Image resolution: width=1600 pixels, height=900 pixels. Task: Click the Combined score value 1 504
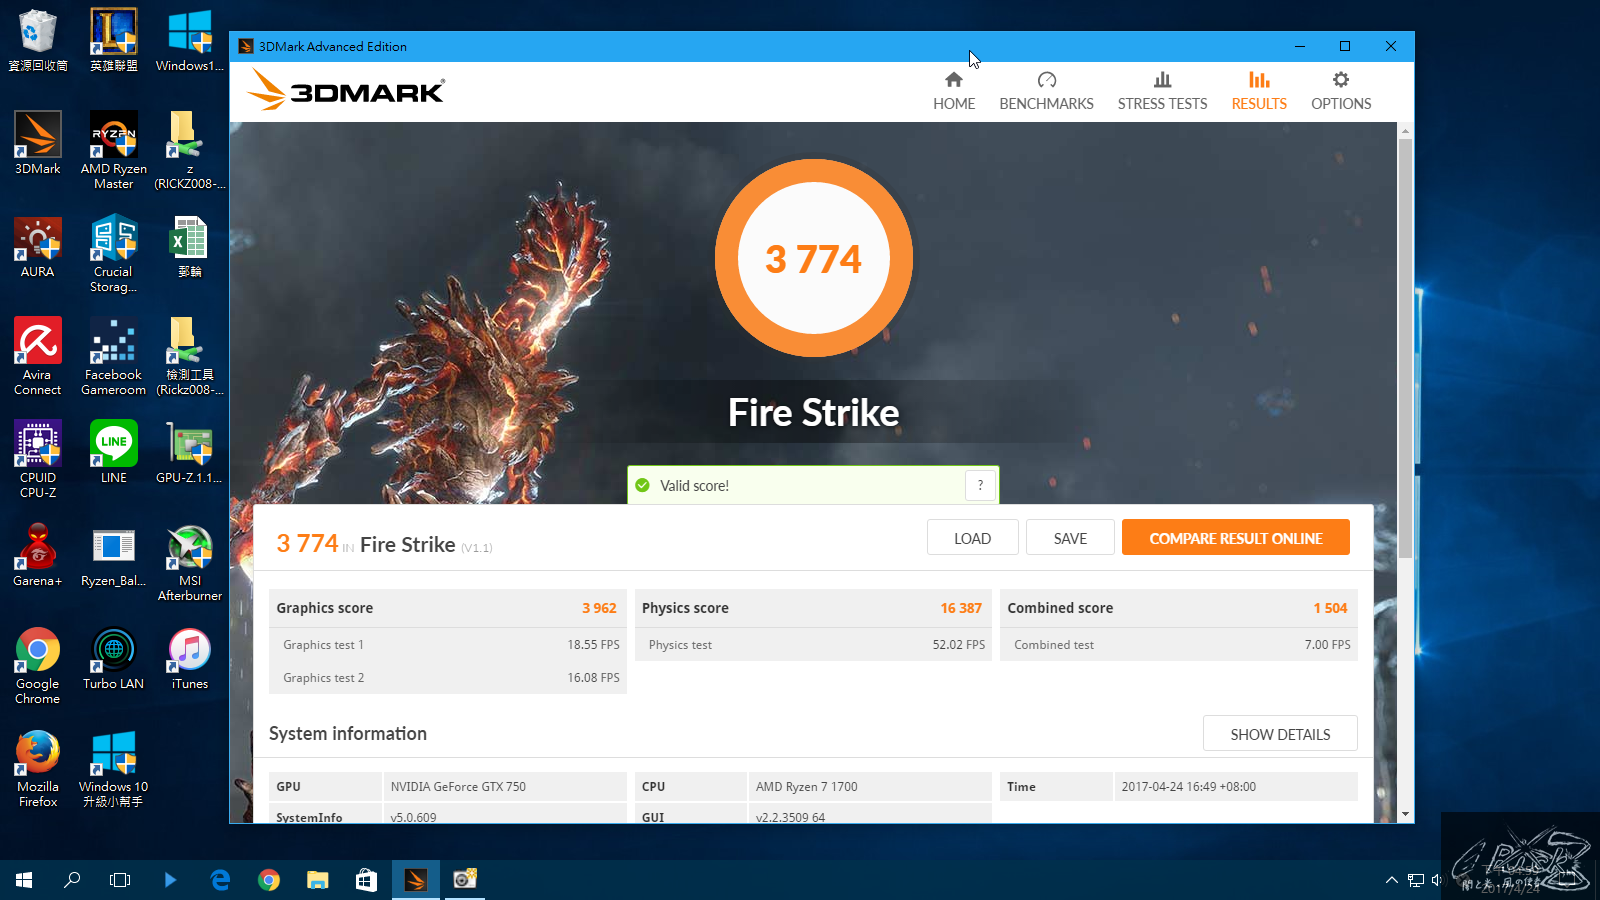[x=1330, y=608]
